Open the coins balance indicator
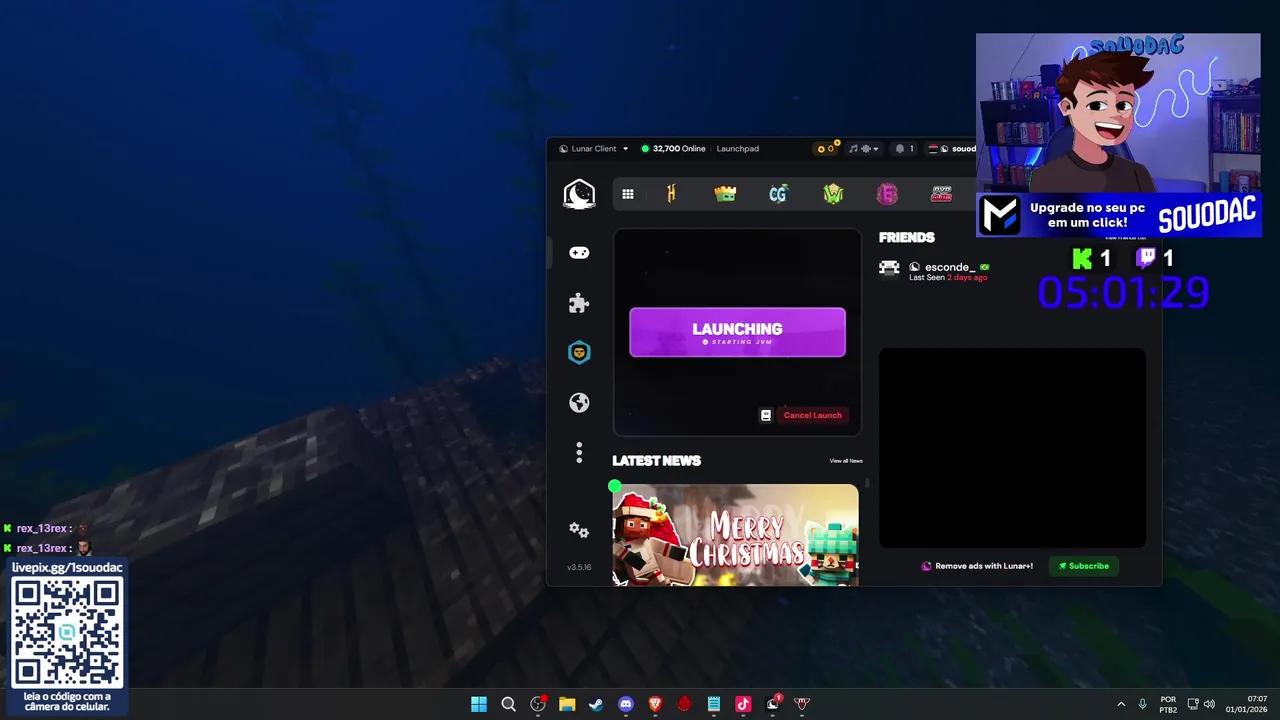The height and width of the screenshot is (720, 1280). tap(827, 149)
